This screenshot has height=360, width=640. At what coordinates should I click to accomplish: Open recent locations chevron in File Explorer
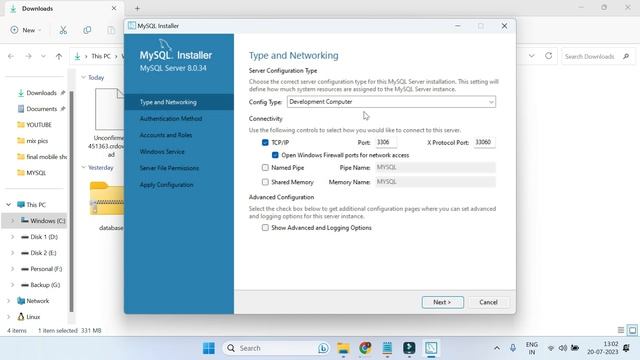pos(43,56)
